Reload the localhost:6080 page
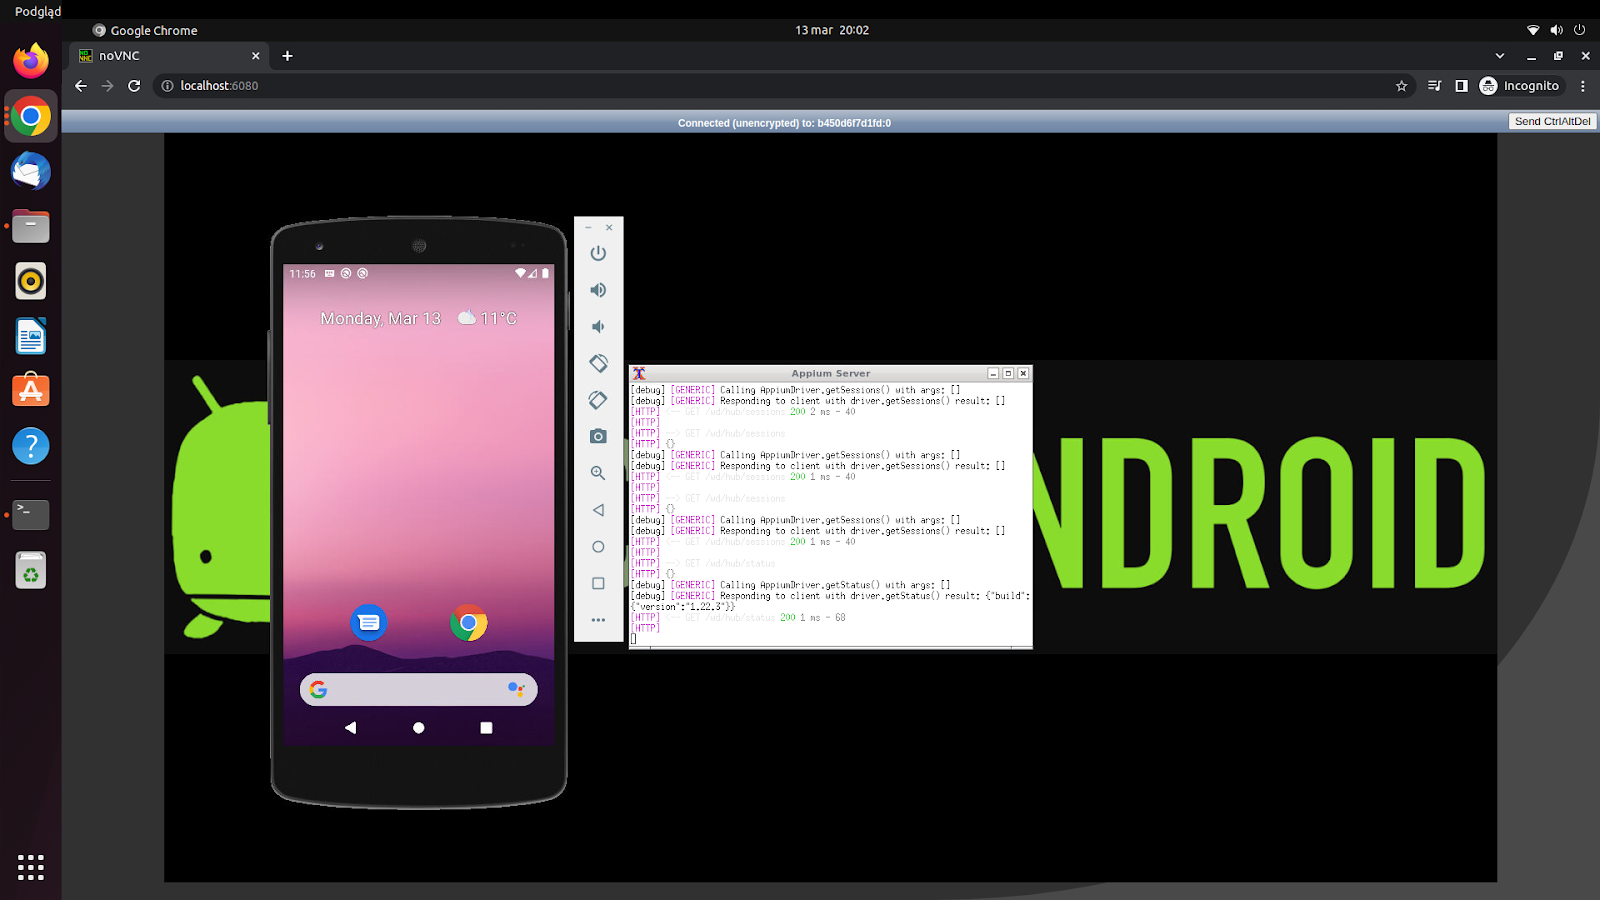1600x900 pixels. 134,86
